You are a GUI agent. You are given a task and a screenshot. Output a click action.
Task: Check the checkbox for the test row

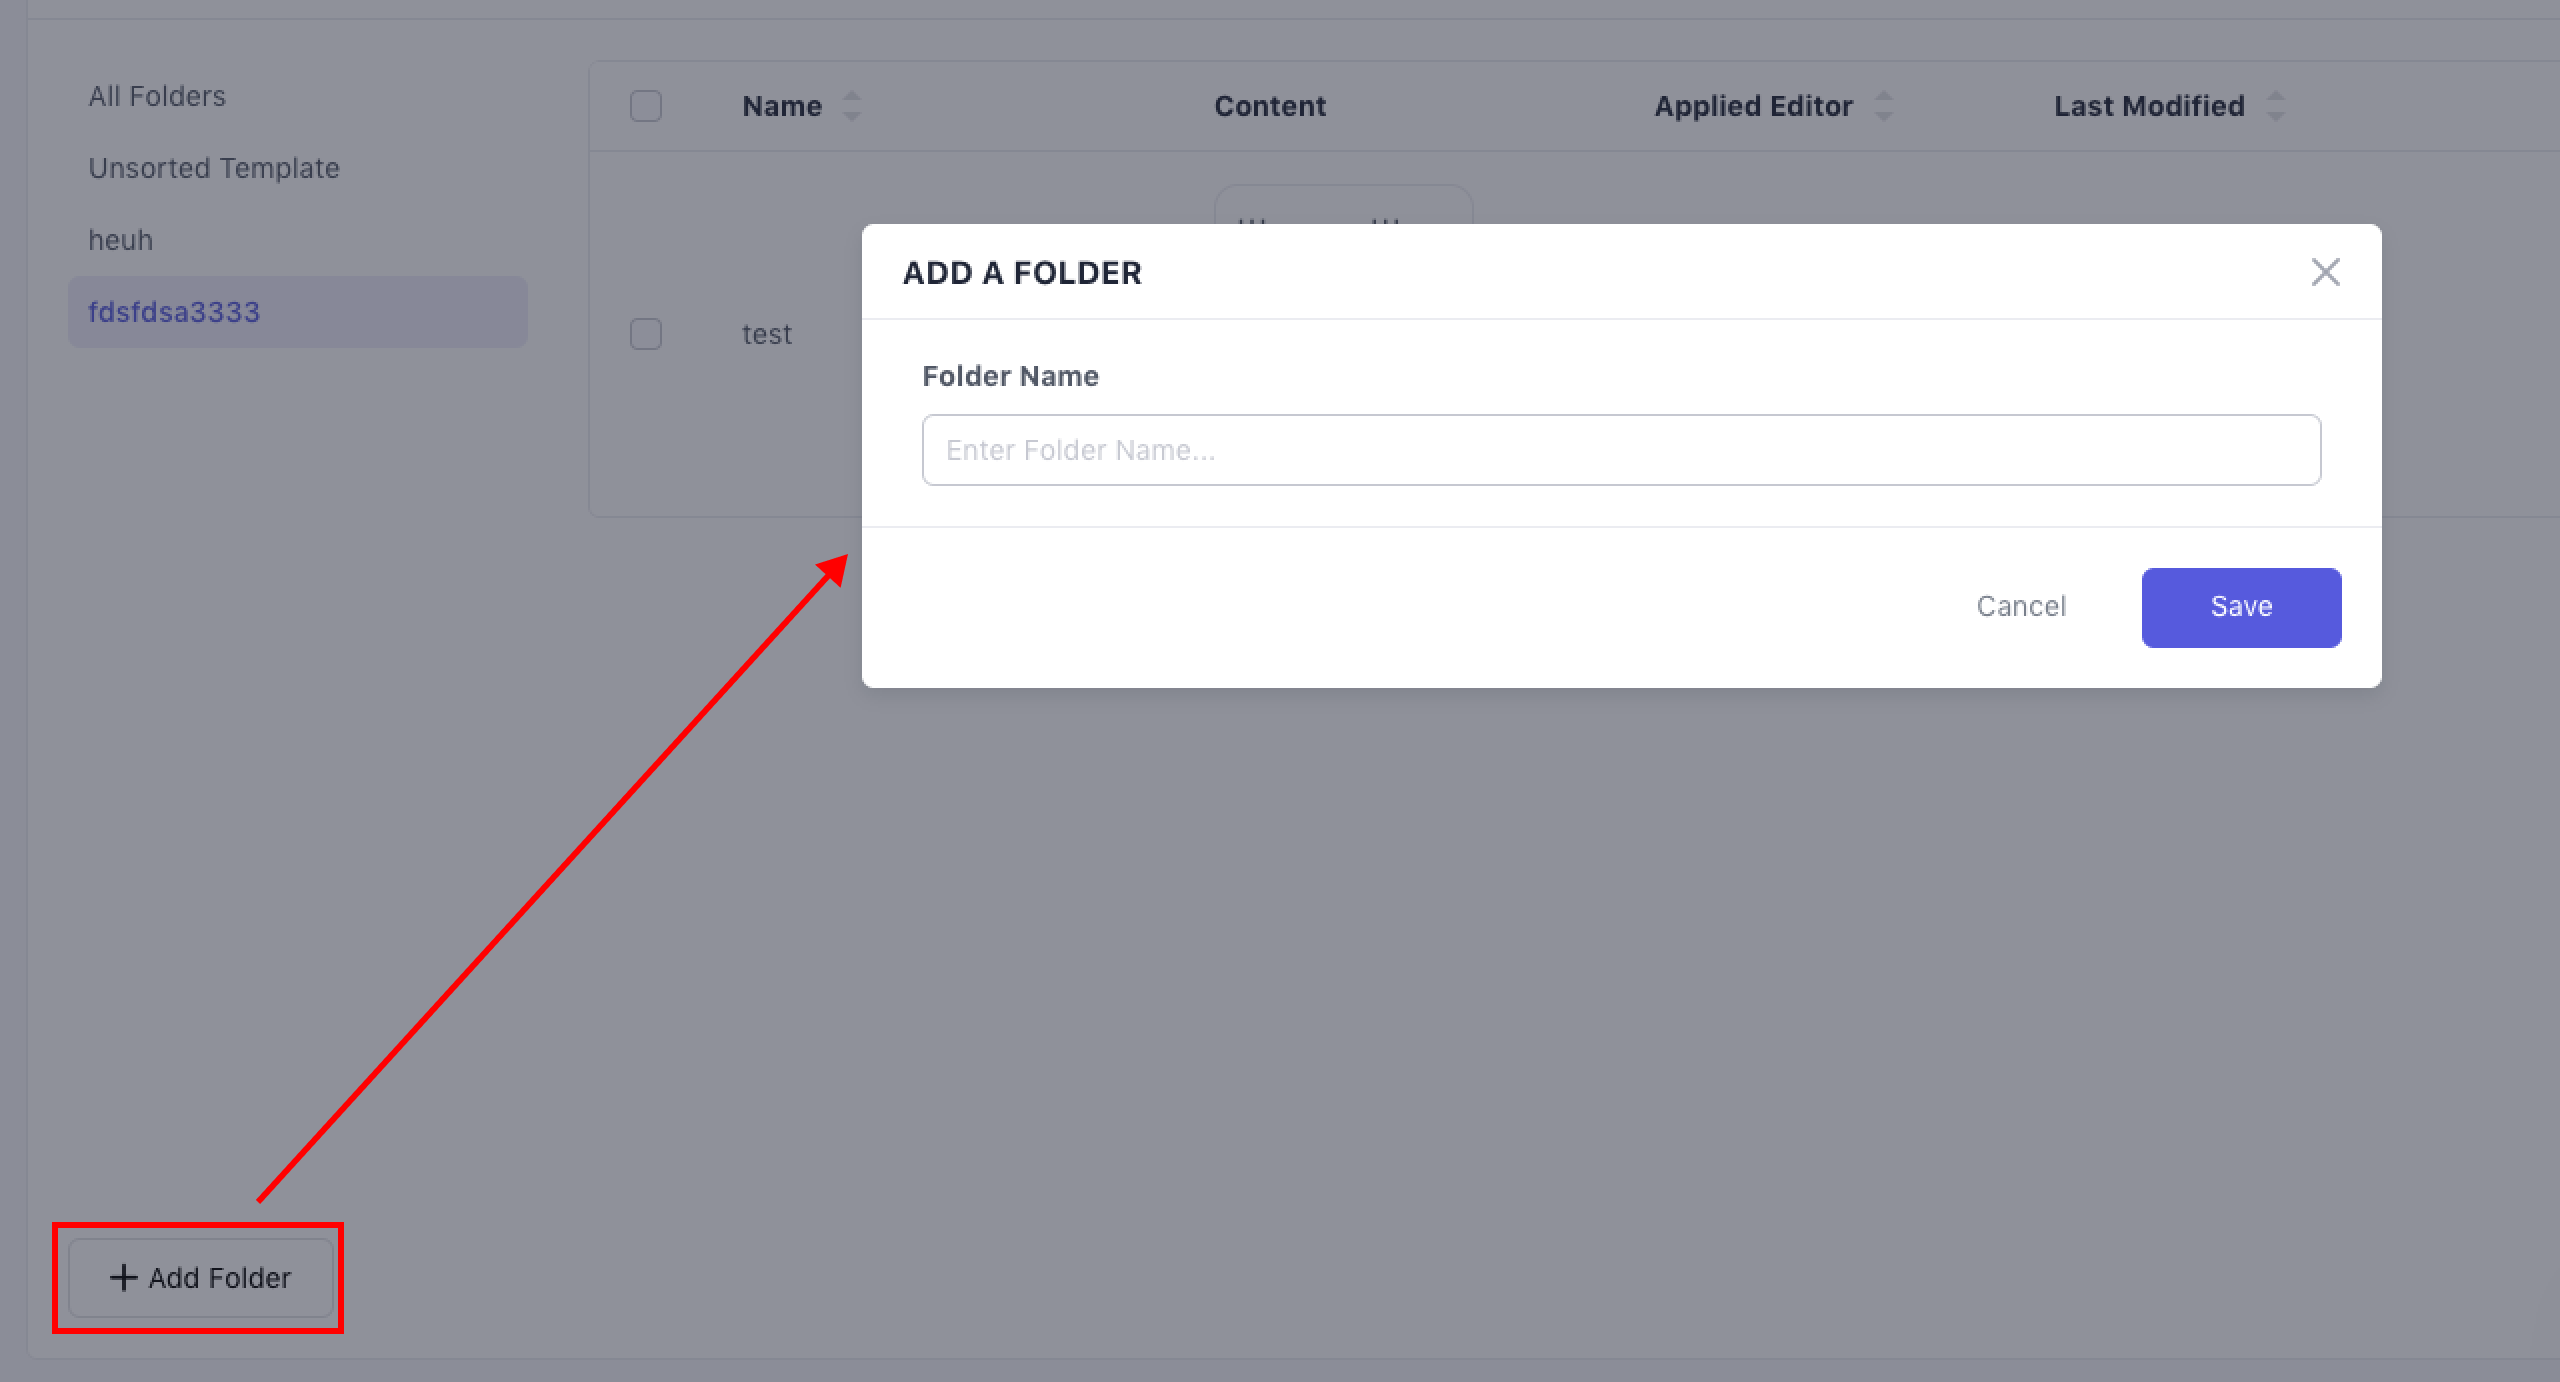pyautogui.click(x=646, y=334)
